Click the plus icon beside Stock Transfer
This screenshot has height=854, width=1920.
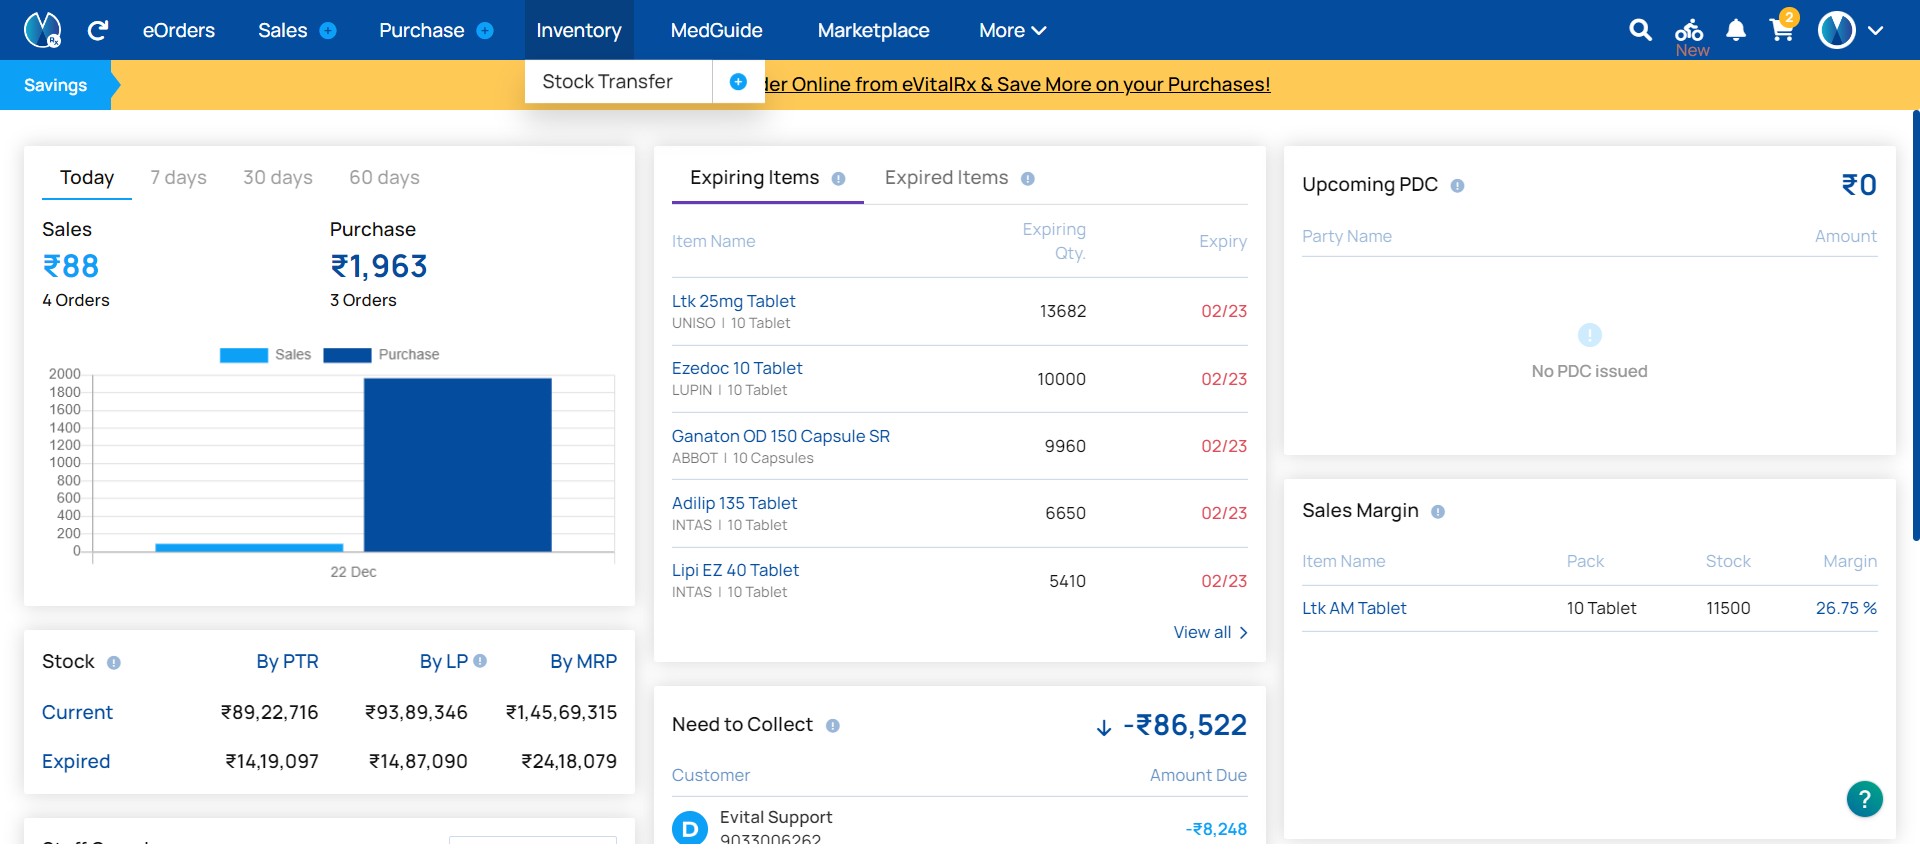pyautogui.click(x=738, y=82)
